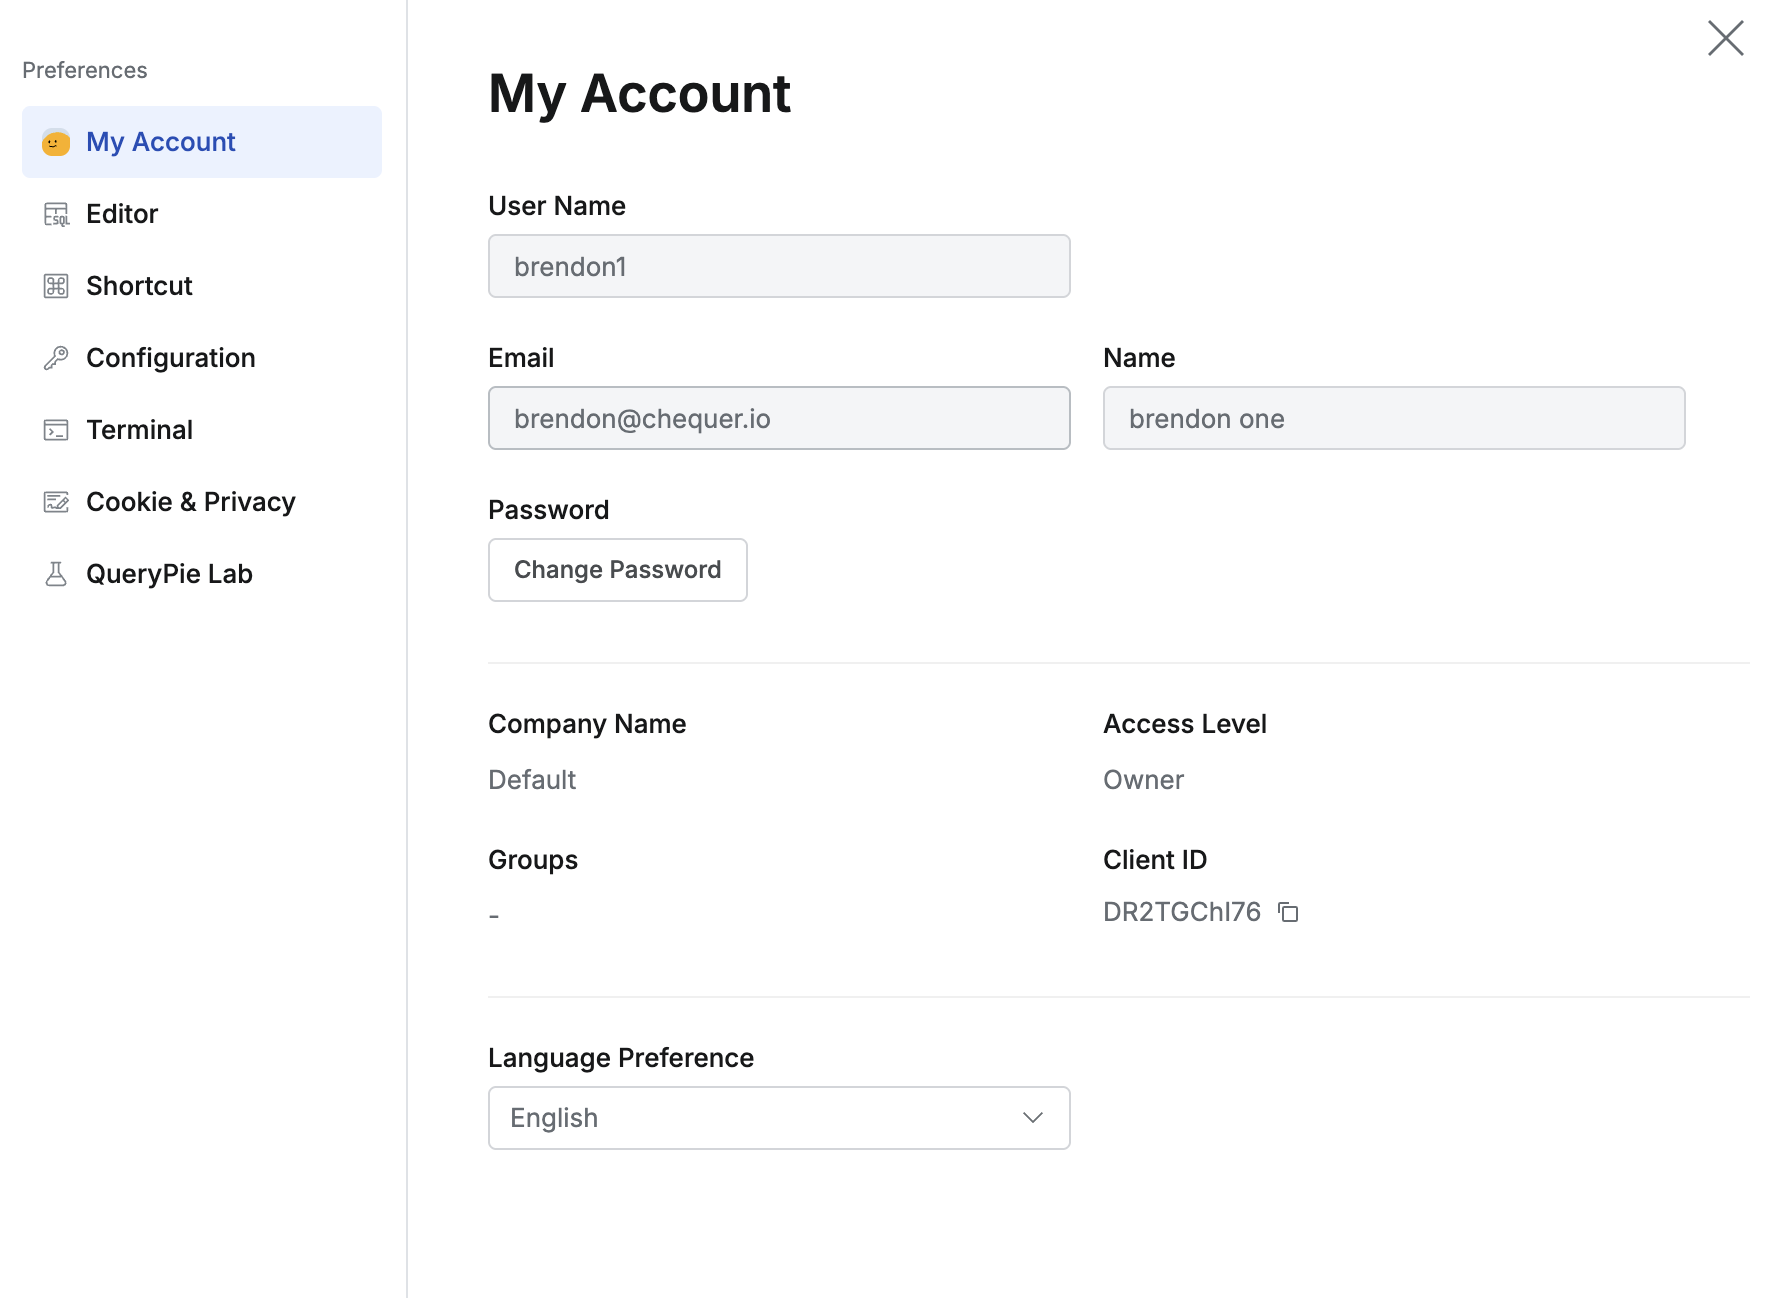This screenshot has height=1298, width=1776.
Task: Open QueryPie Lab settings
Action: click(169, 573)
